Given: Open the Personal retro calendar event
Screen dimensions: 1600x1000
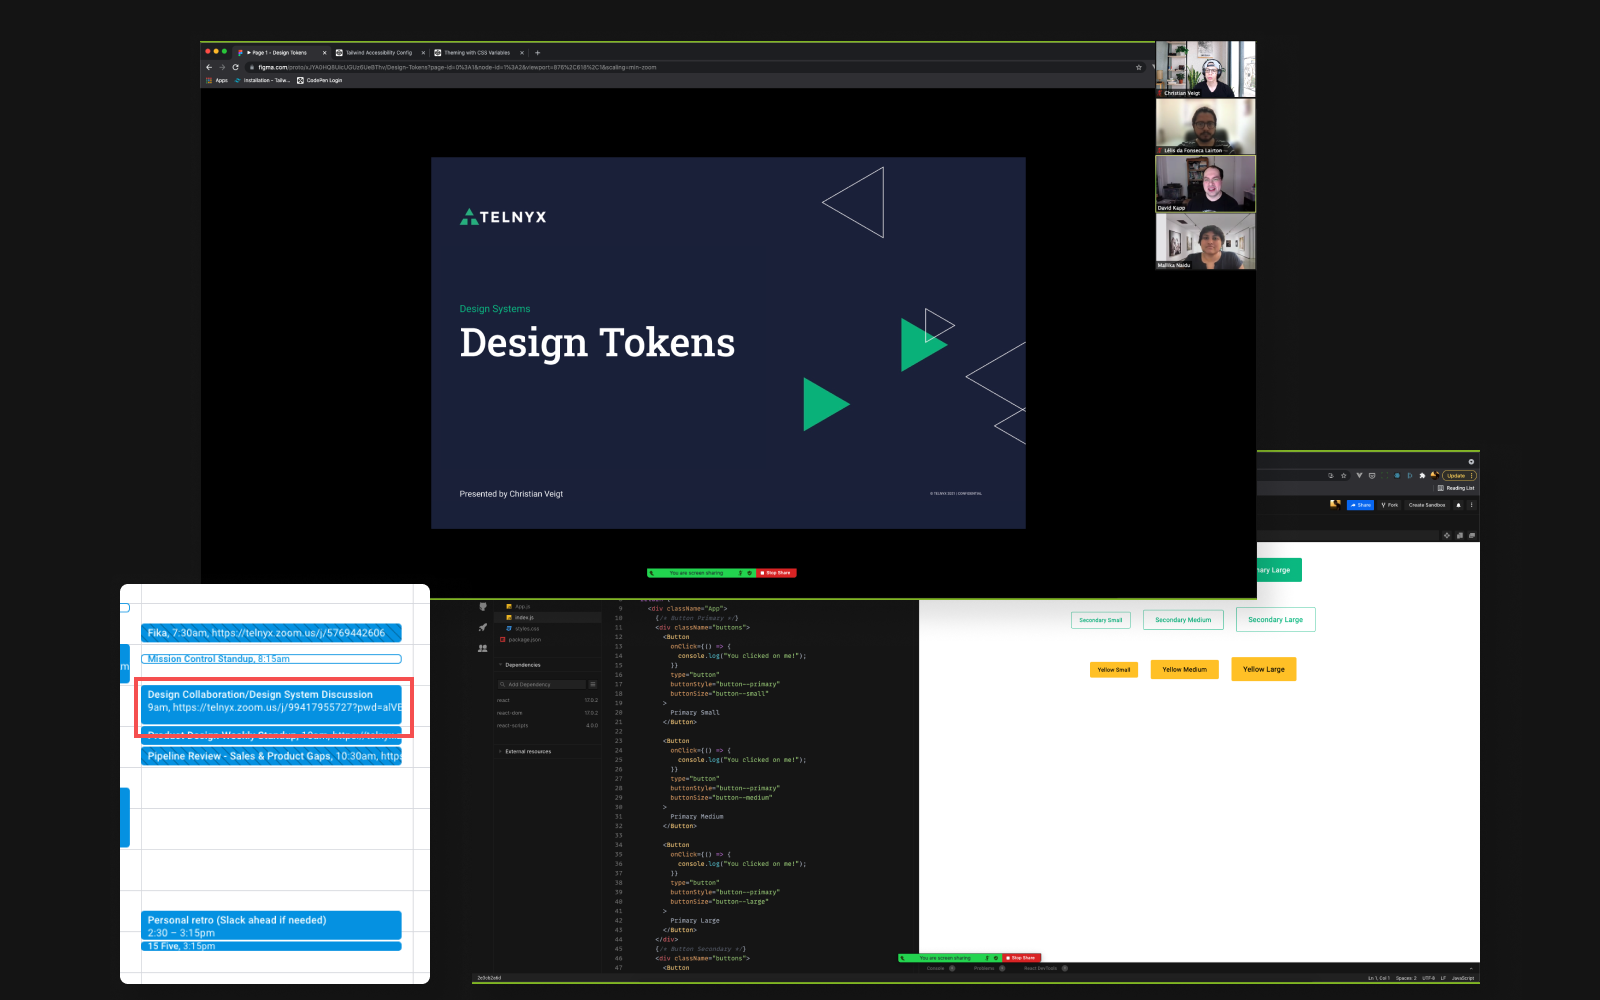Looking at the screenshot, I should pyautogui.click(x=271, y=925).
